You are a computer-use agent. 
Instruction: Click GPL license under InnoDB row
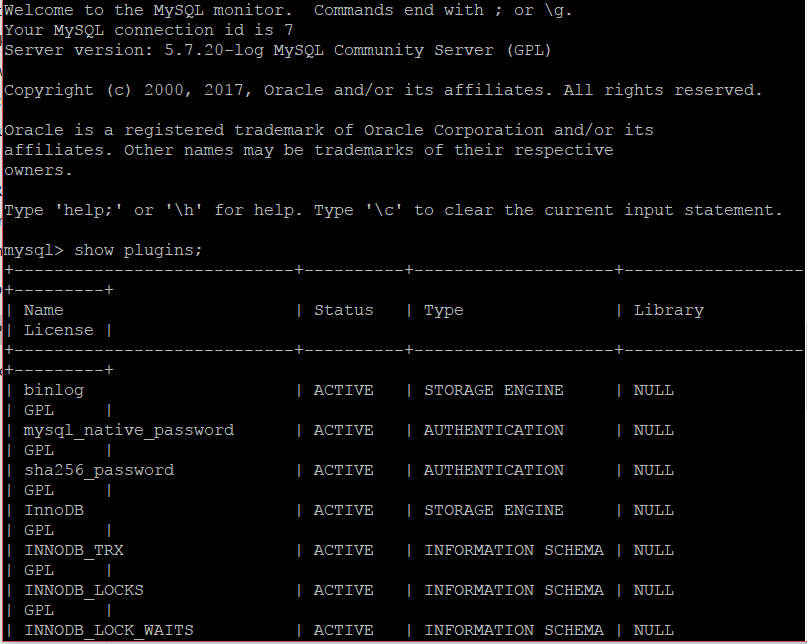pyautogui.click(x=39, y=530)
